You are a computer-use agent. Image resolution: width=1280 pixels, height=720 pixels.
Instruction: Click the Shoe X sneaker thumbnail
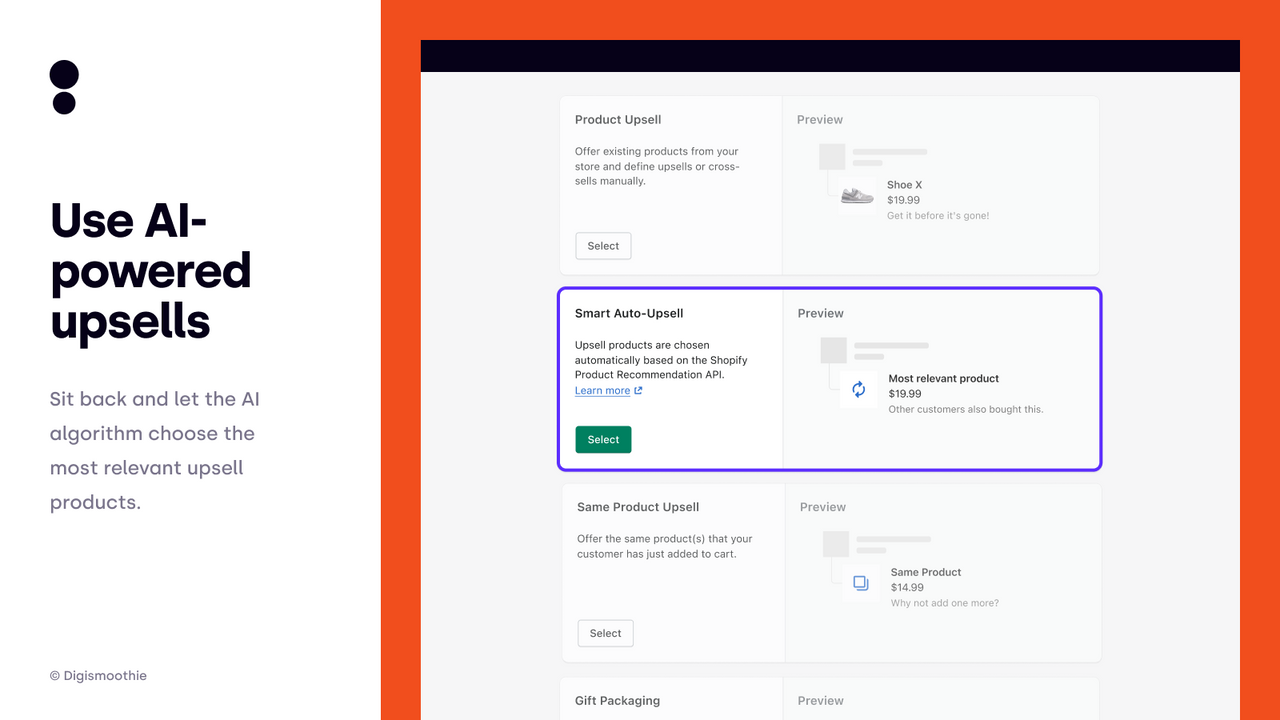tap(857, 196)
